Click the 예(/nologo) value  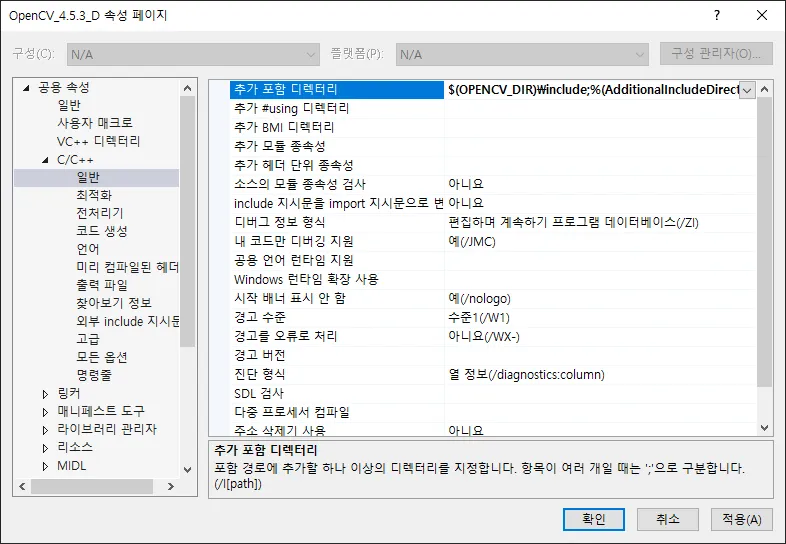pyautogui.click(x=479, y=298)
